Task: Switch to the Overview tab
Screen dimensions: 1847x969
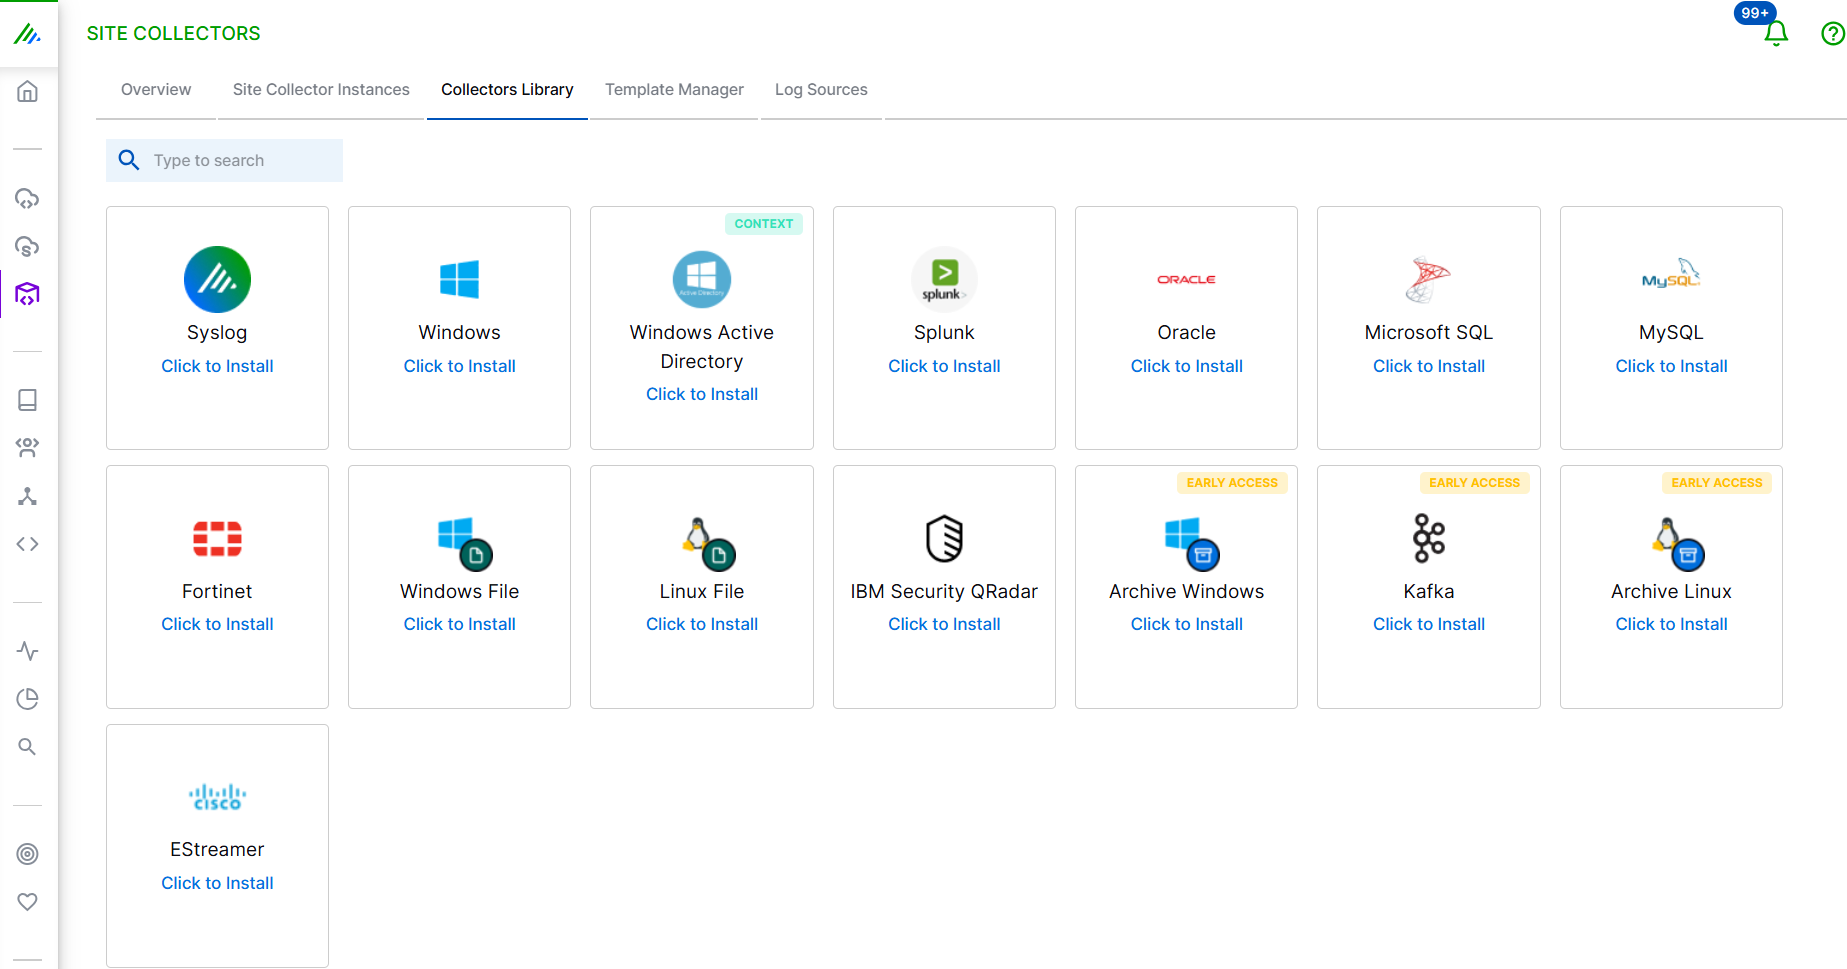Action: coord(156,89)
